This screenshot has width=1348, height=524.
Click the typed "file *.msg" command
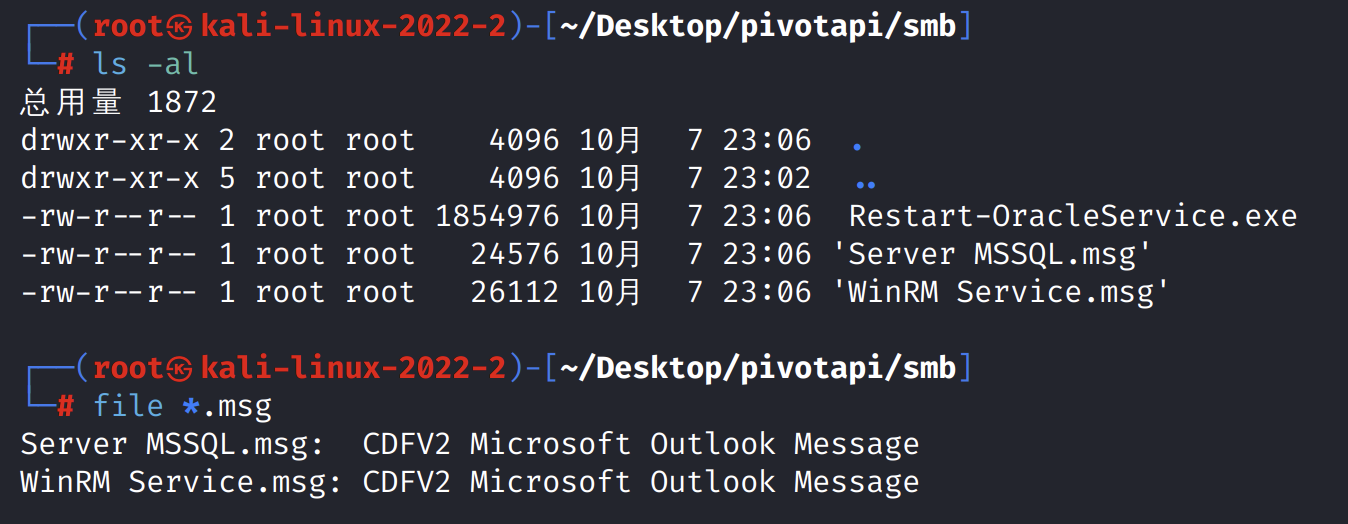pyautogui.click(x=182, y=406)
